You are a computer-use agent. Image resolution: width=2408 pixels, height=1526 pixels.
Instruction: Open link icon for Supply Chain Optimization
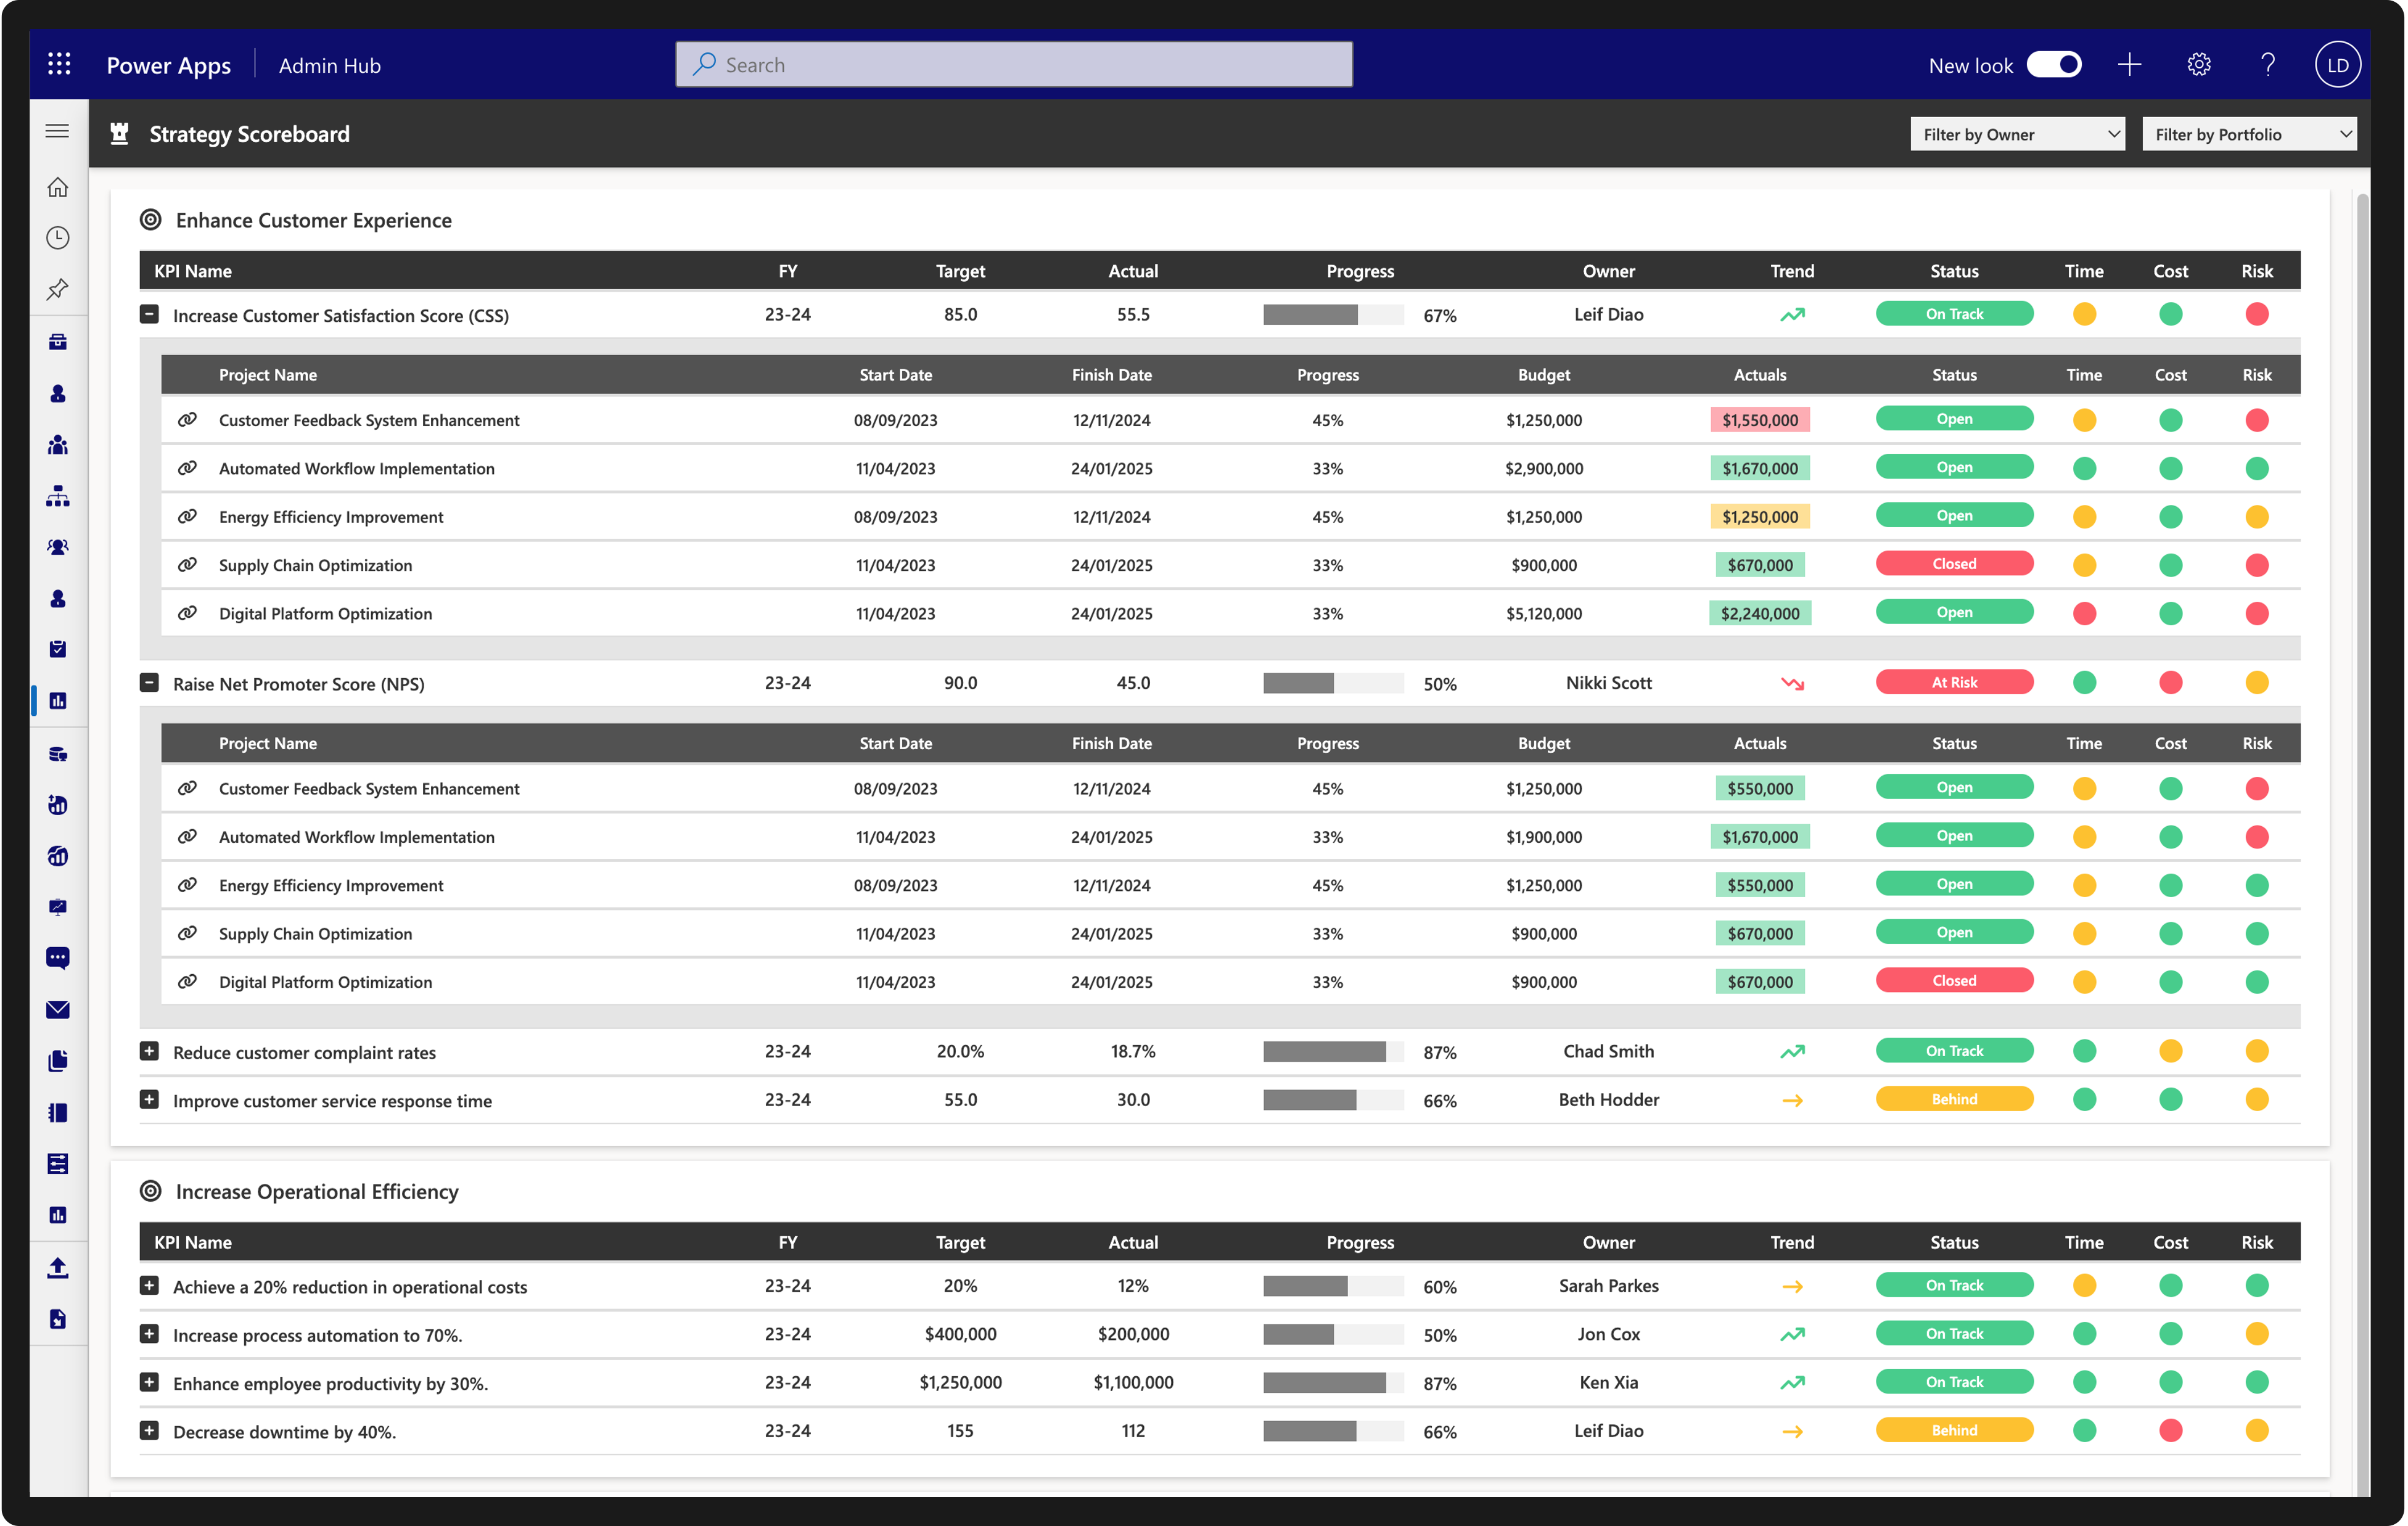(187, 565)
